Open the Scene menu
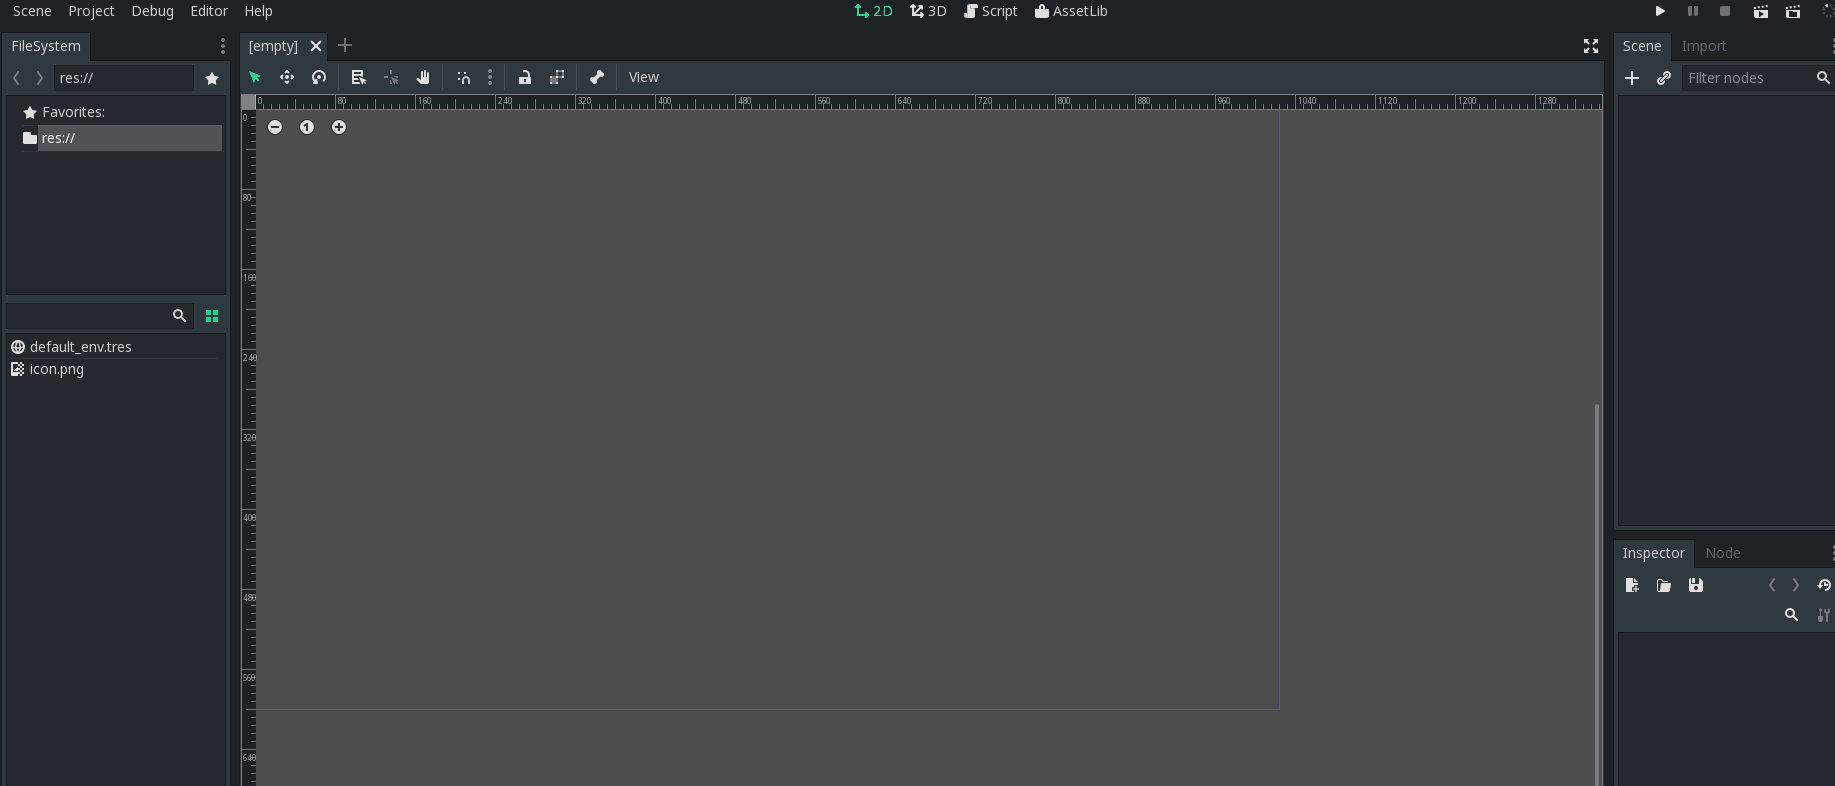The image size is (1835, 786). tap(32, 11)
